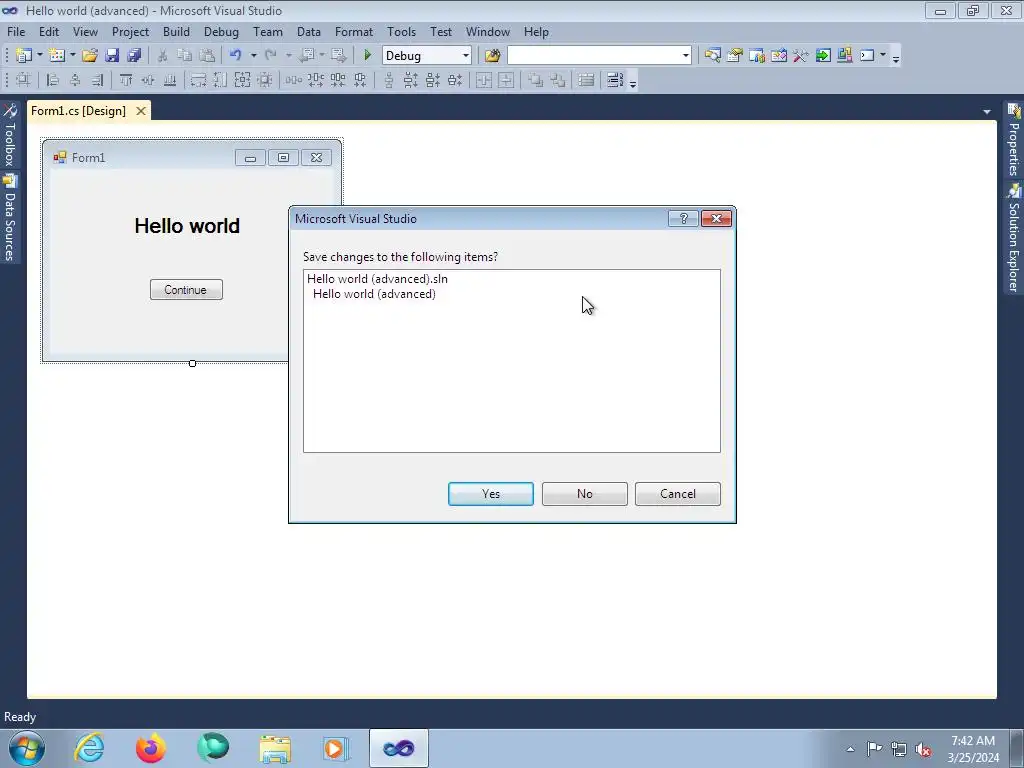This screenshot has width=1024, height=768.
Task: Click the Send to Back icon
Action: click(558, 80)
